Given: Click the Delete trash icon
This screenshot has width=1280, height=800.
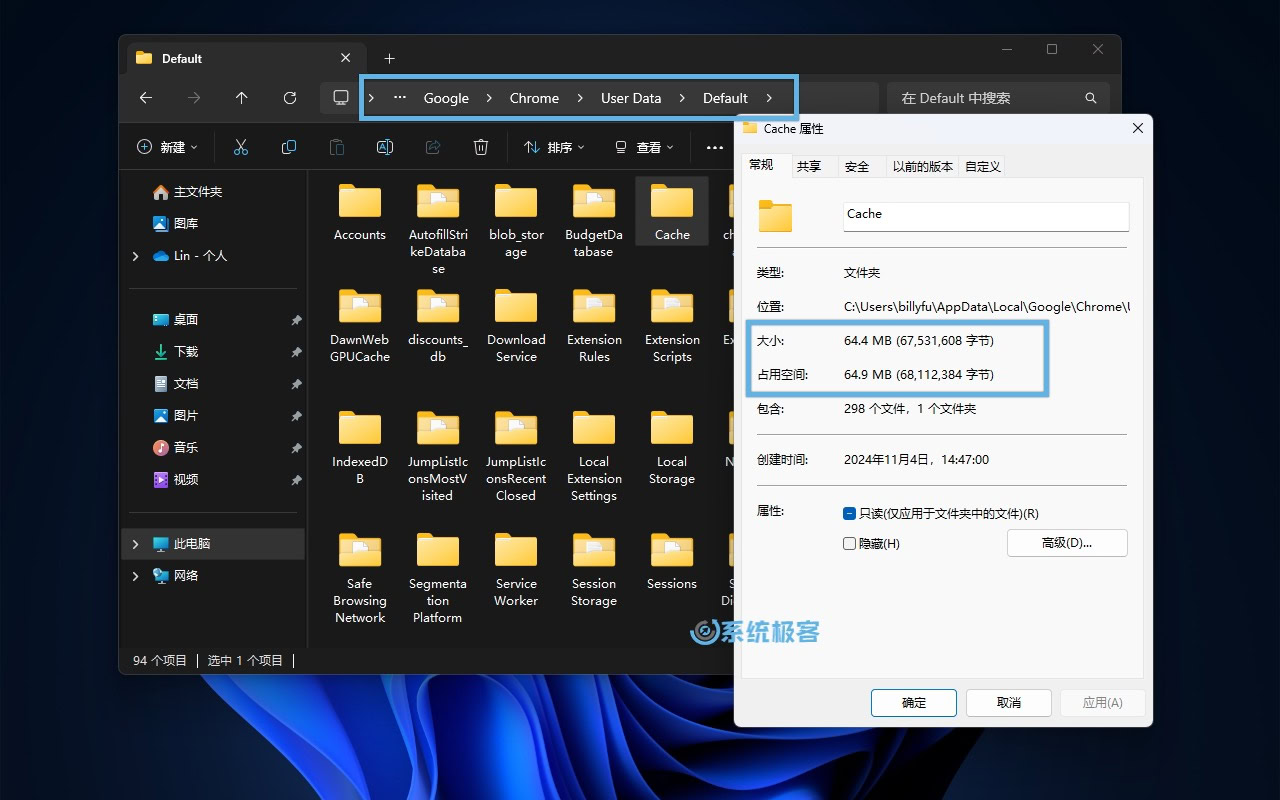Looking at the screenshot, I should tap(481, 147).
